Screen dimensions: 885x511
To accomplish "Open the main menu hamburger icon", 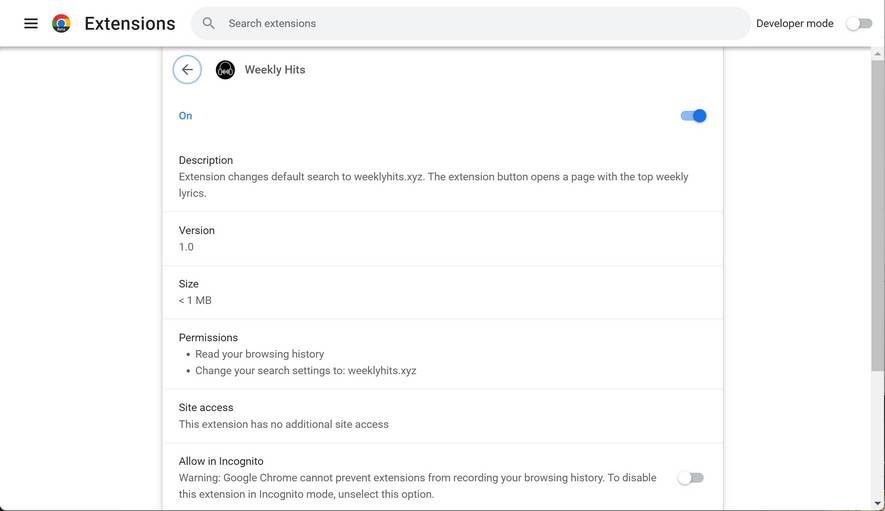I will 31,23.
